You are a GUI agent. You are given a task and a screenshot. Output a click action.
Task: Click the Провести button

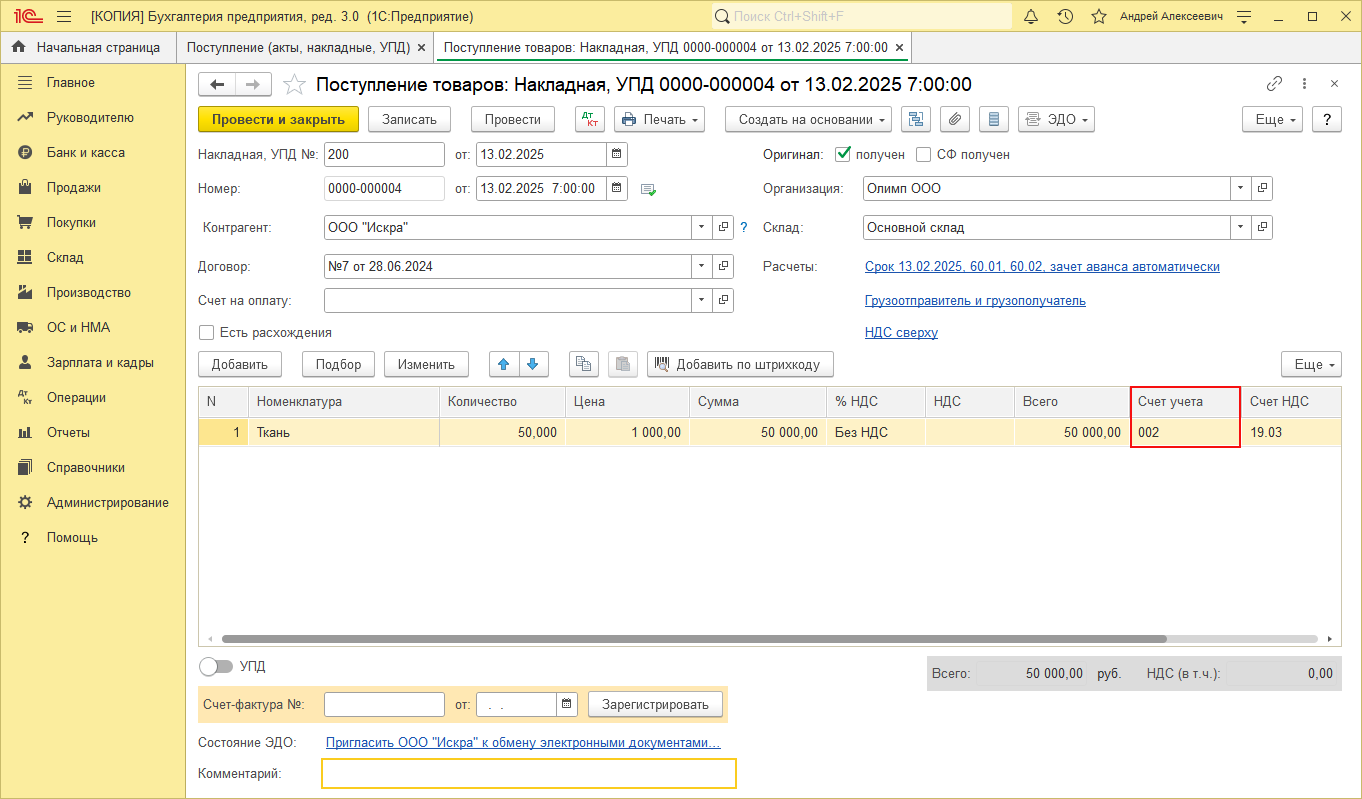point(513,119)
